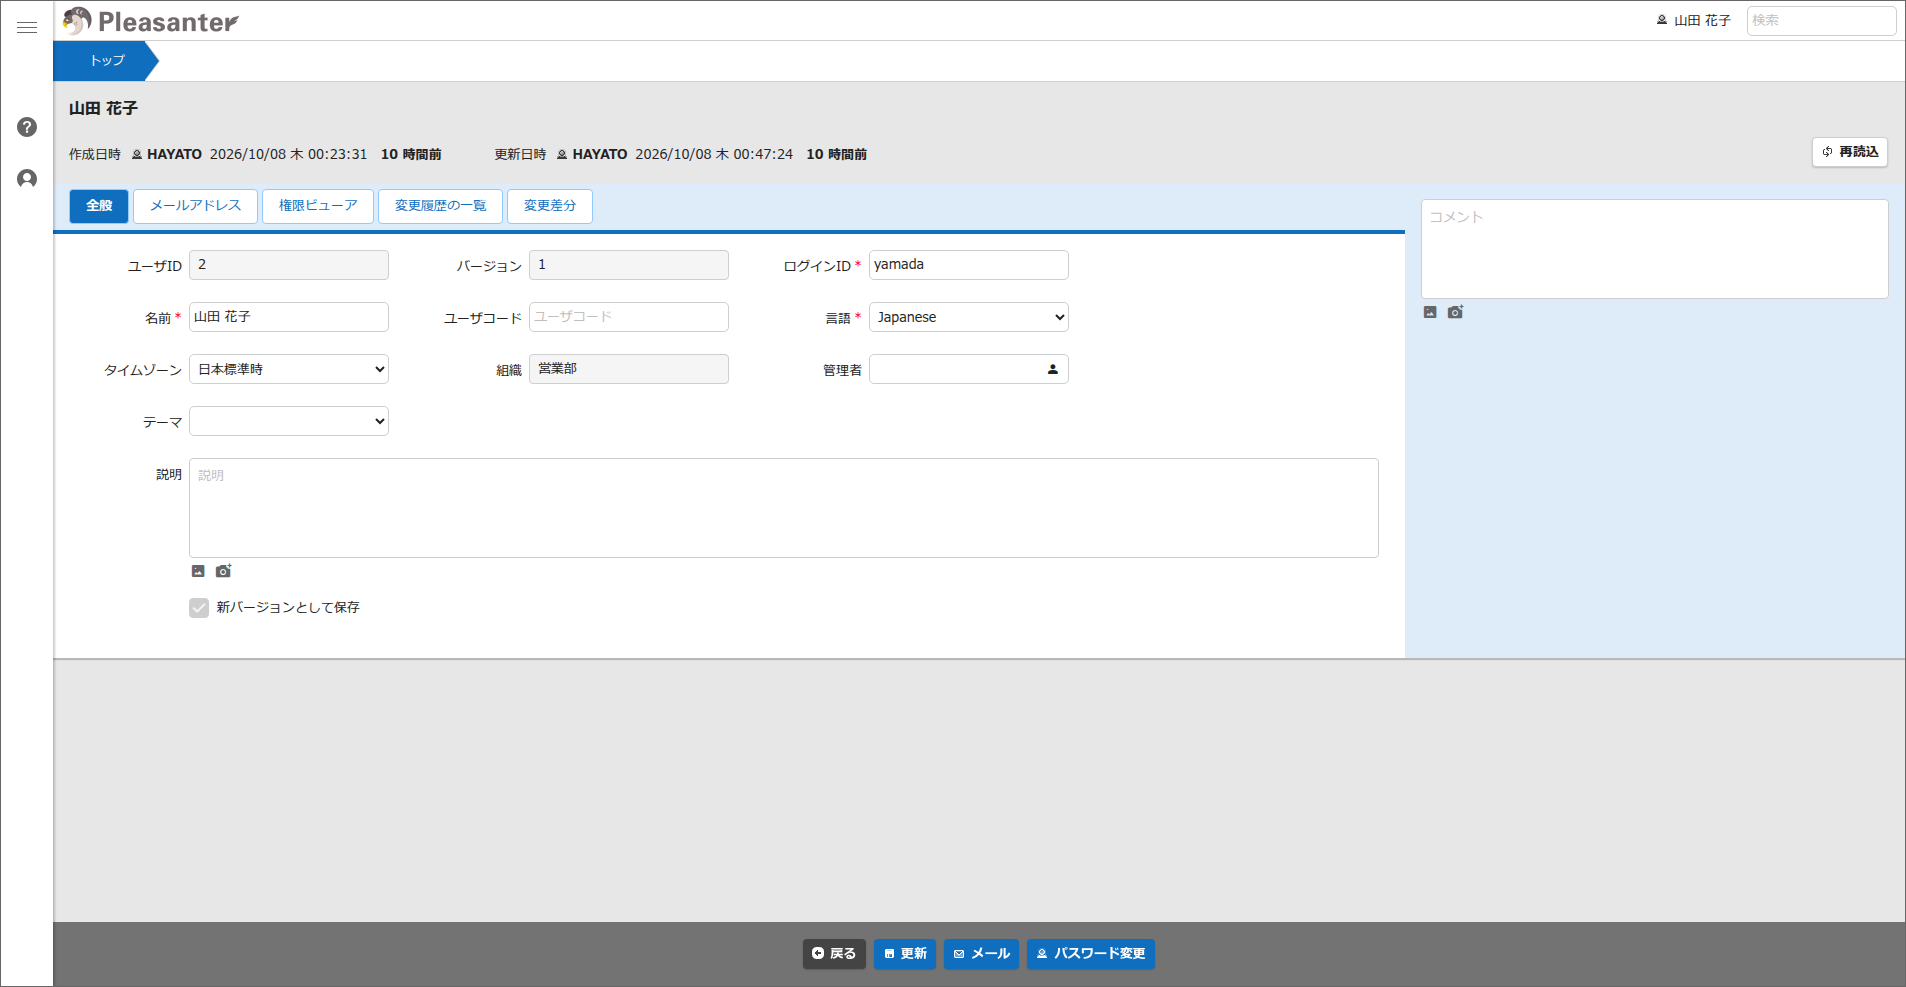
Task: Open the user account icon in sidebar
Action: click(27, 179)
